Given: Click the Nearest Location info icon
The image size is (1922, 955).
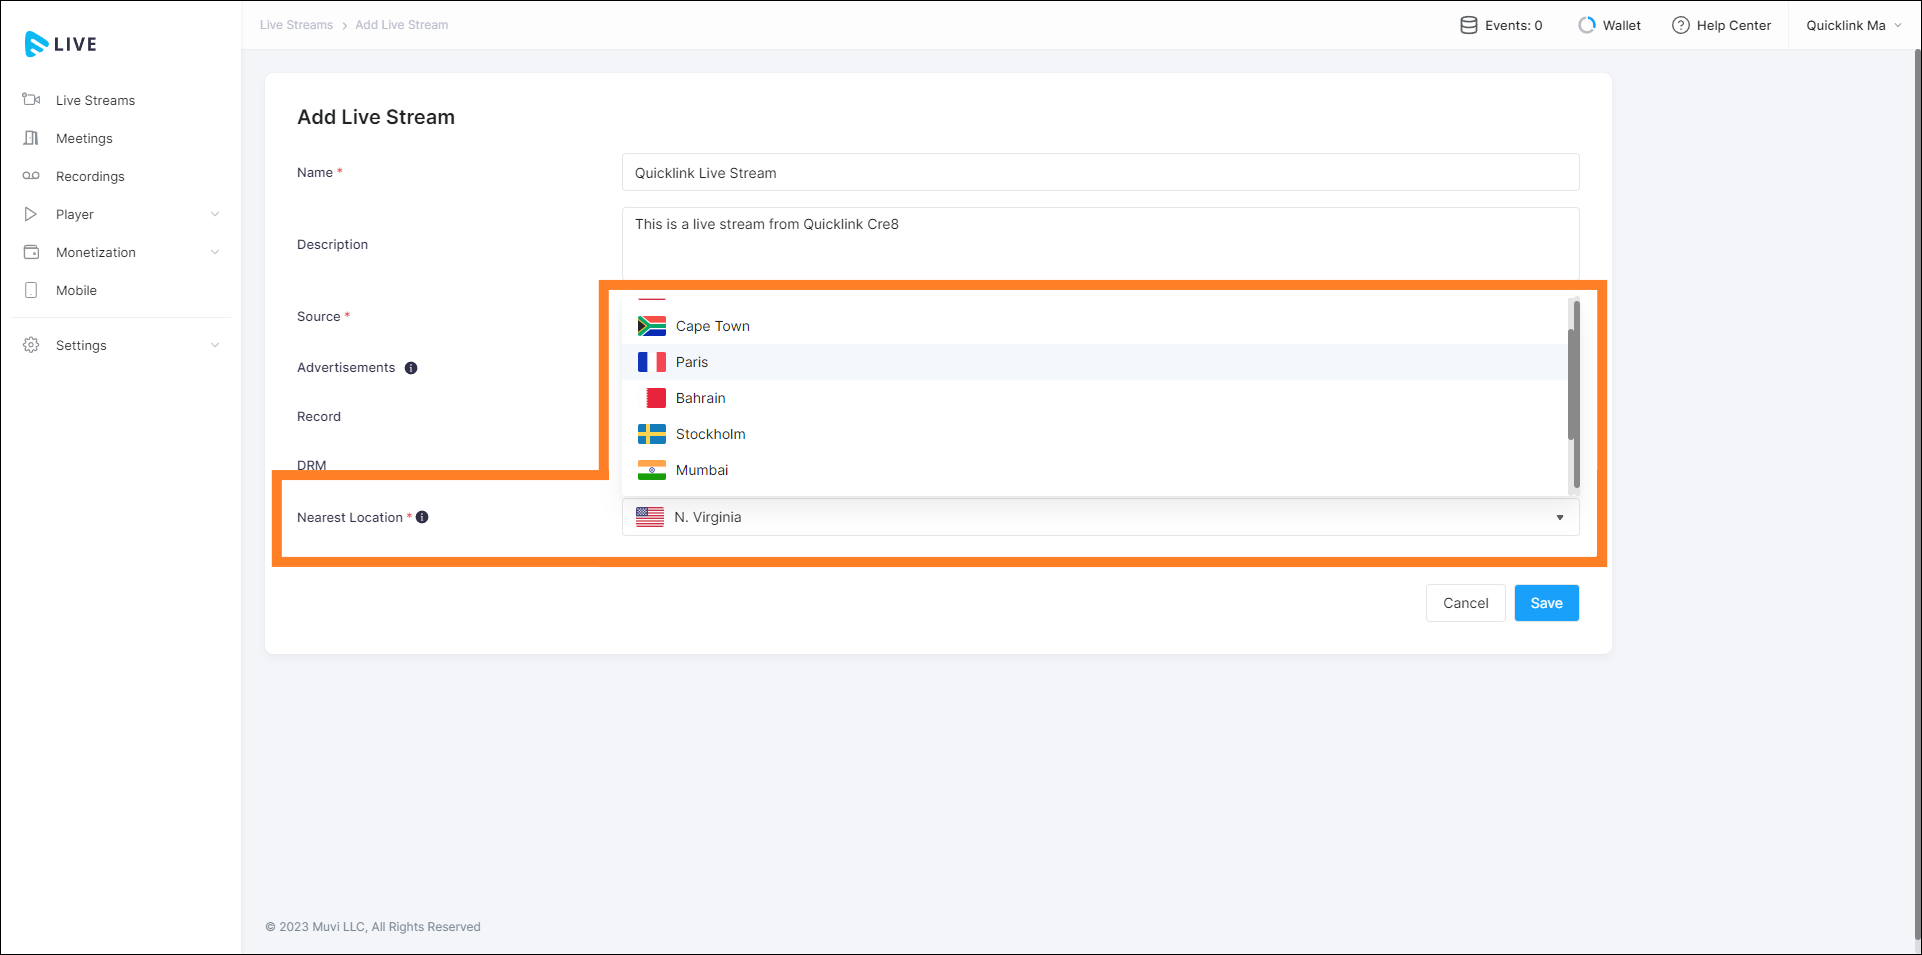Looking at the screenshot, I should (422, 517).
